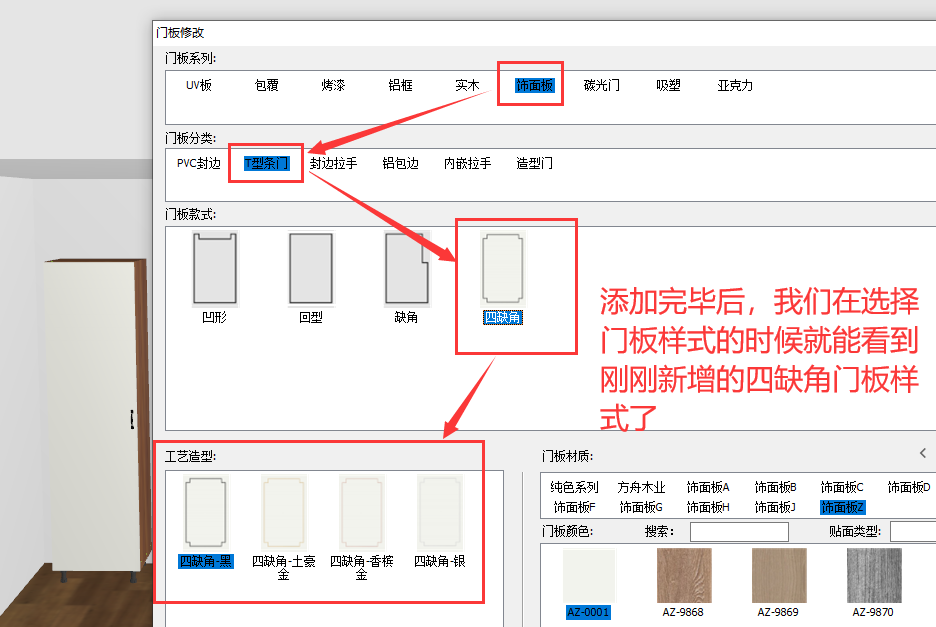
Task: Select the 方舟木业 material group
Action: 641,487
